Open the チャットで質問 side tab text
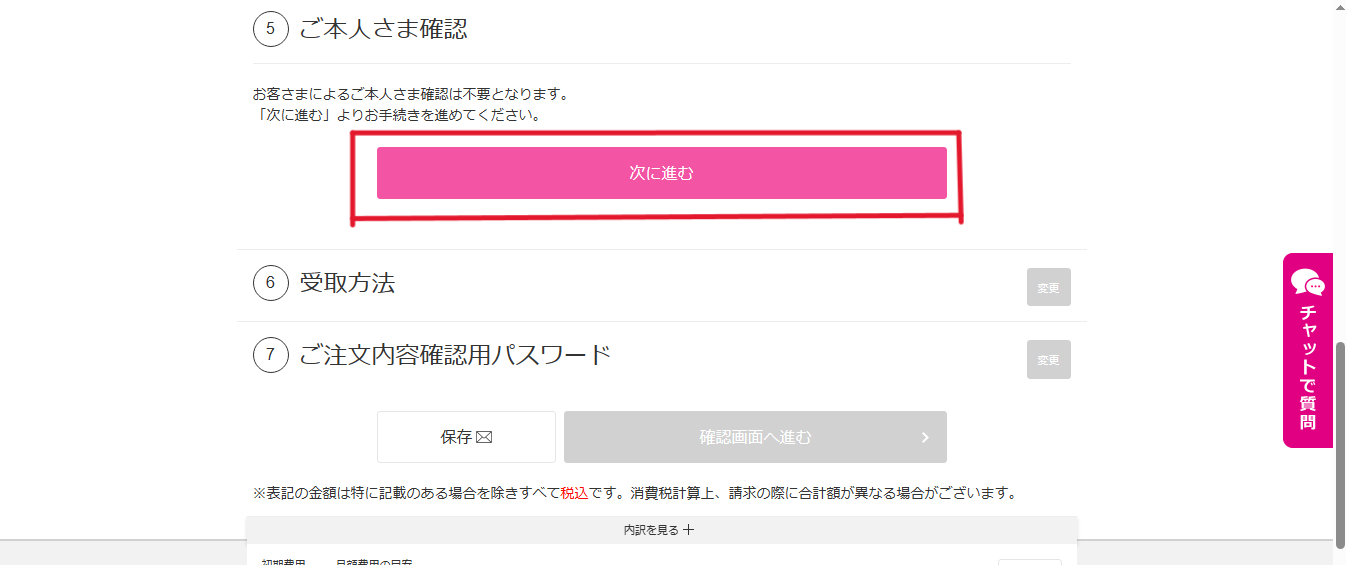 click(x=1308, y=367)
